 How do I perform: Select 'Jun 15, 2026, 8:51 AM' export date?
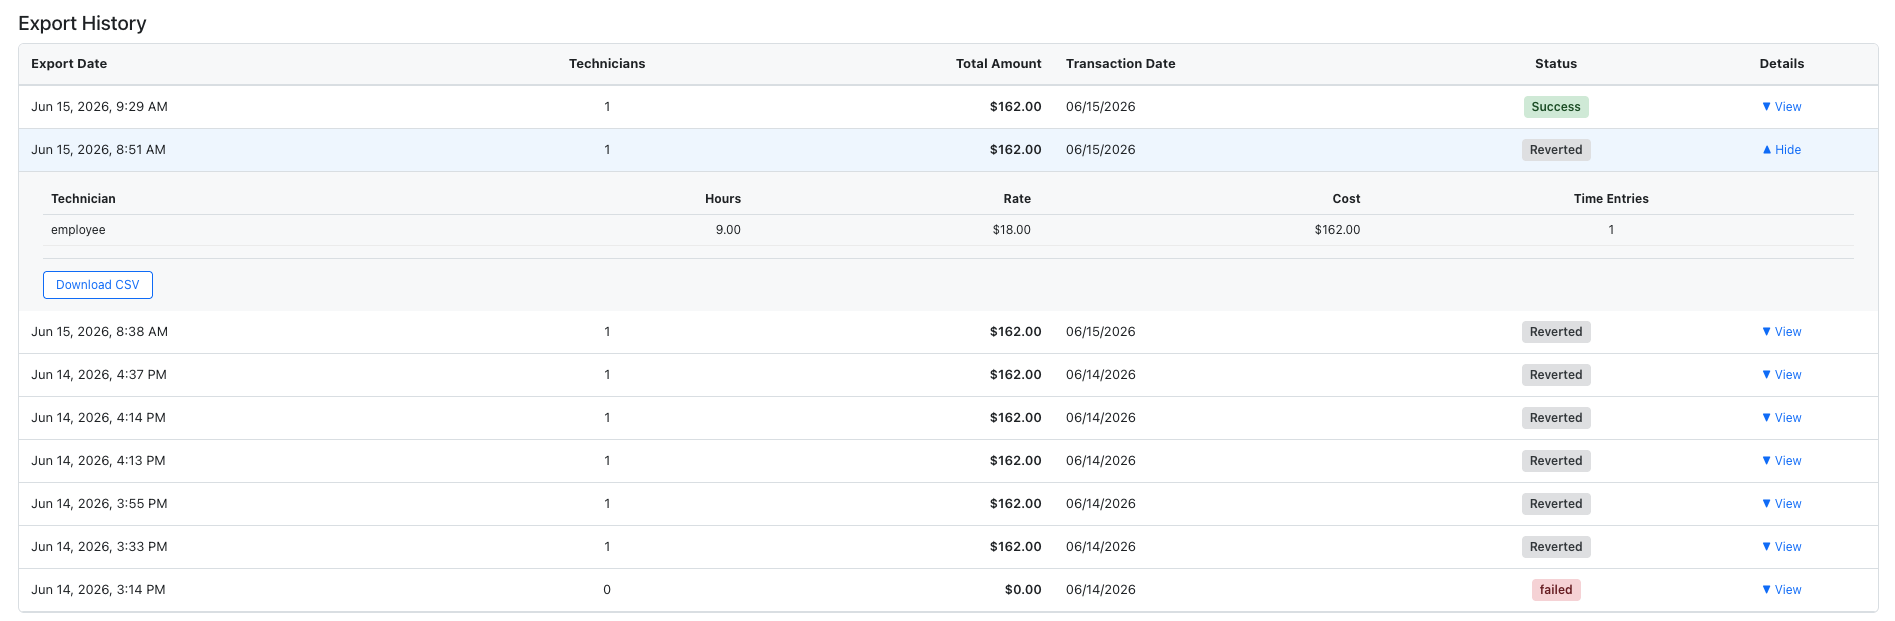[98, 150]
